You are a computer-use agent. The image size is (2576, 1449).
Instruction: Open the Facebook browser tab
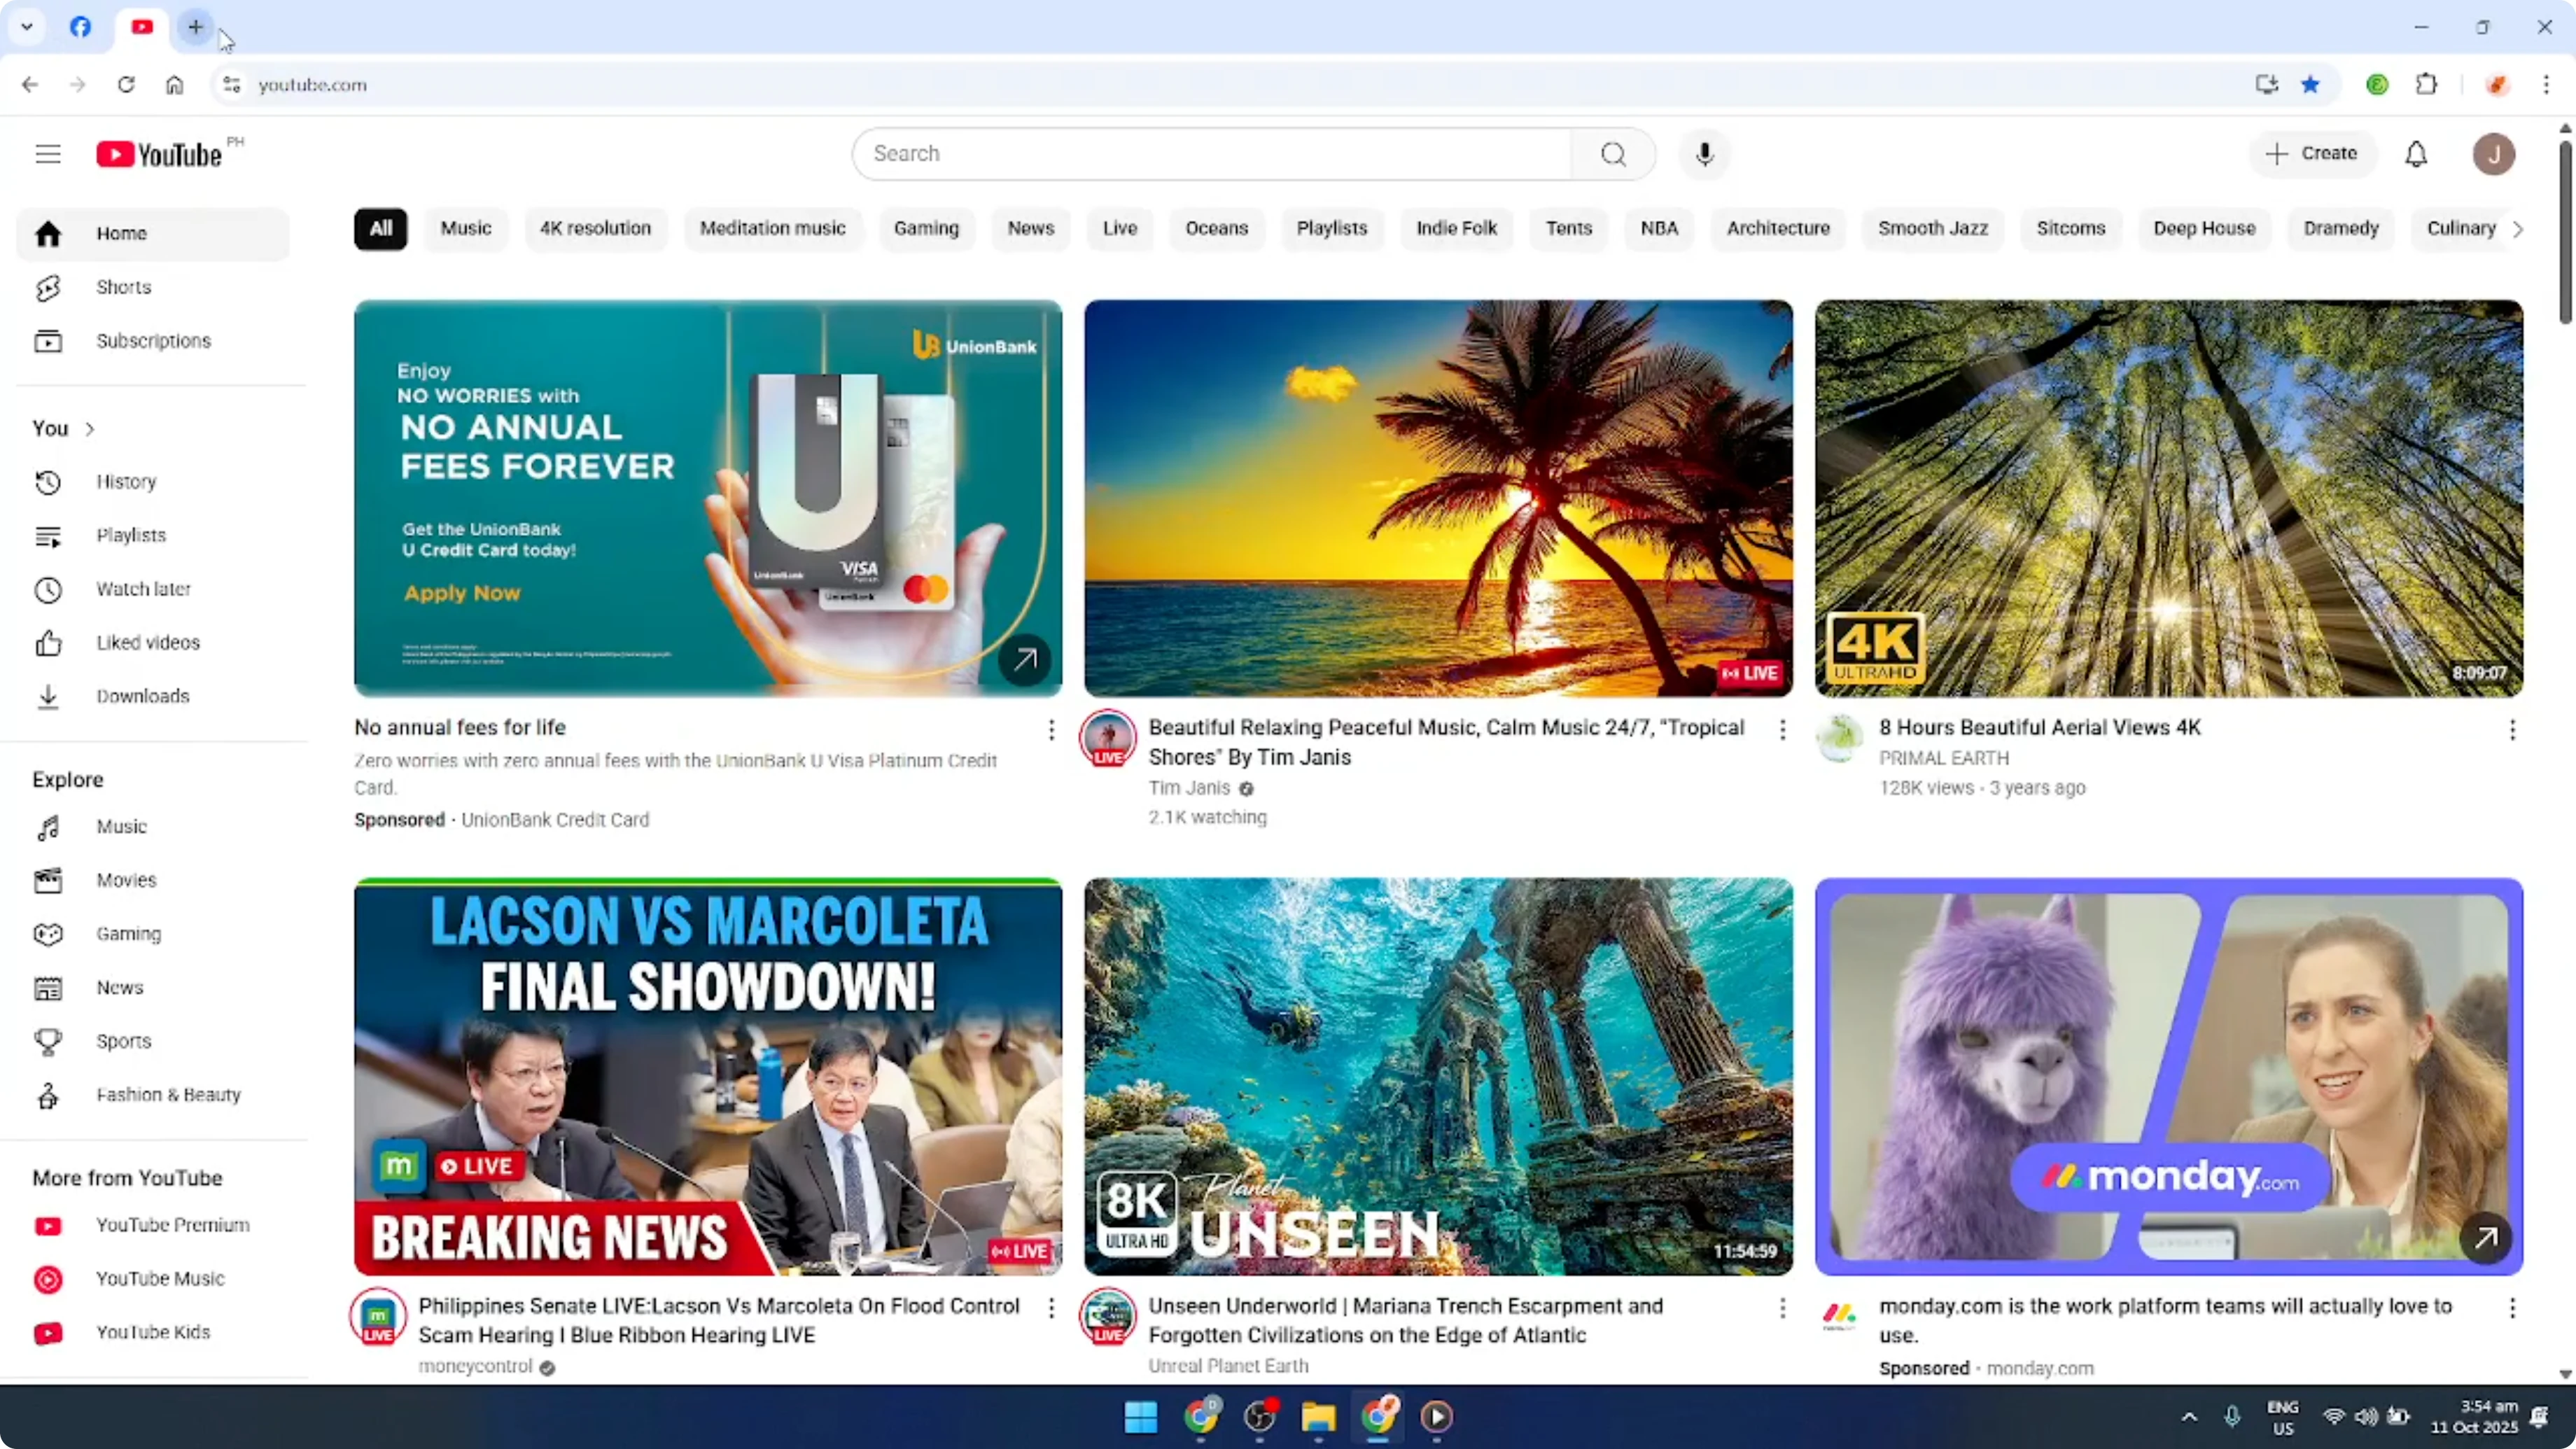80,27
